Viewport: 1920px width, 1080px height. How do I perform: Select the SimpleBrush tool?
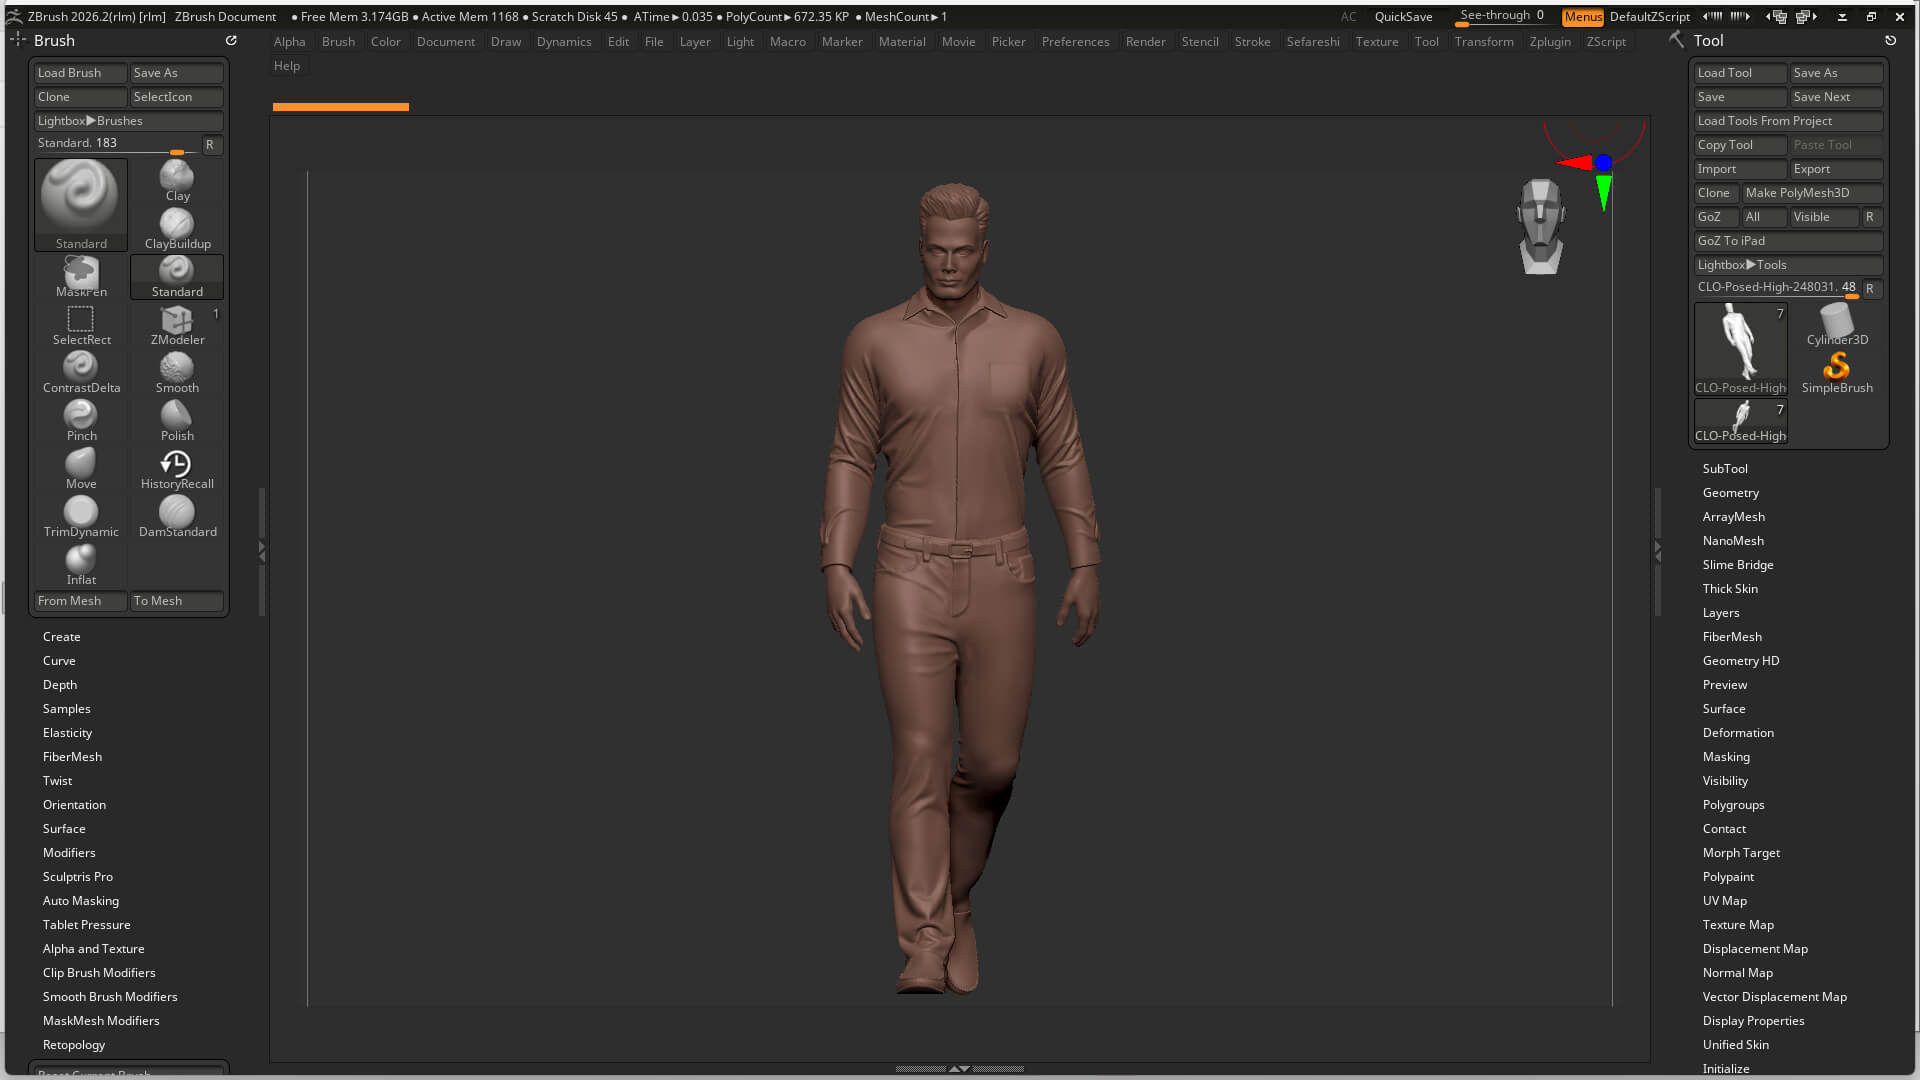coord(1837,373)
